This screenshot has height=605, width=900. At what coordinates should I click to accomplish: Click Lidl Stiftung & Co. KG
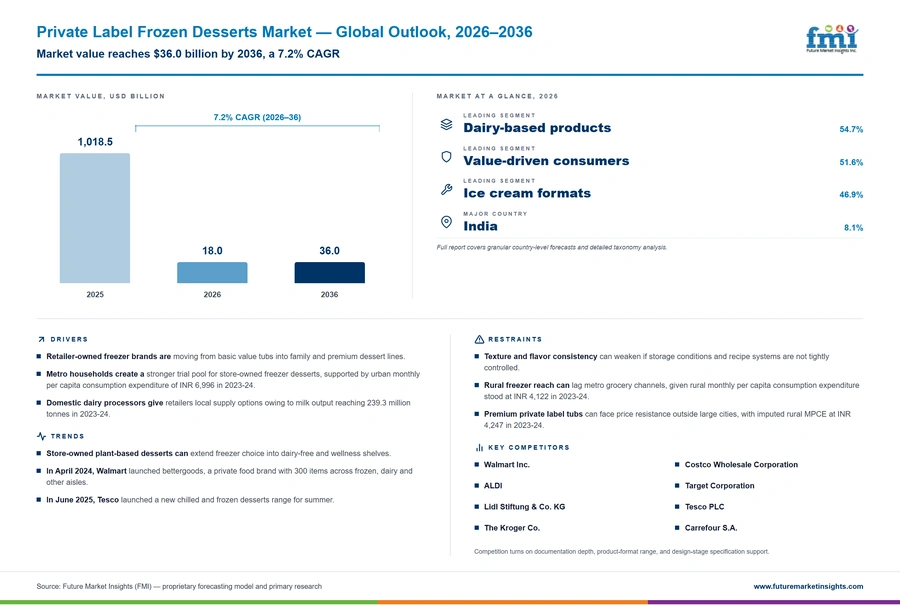(525, 507)
